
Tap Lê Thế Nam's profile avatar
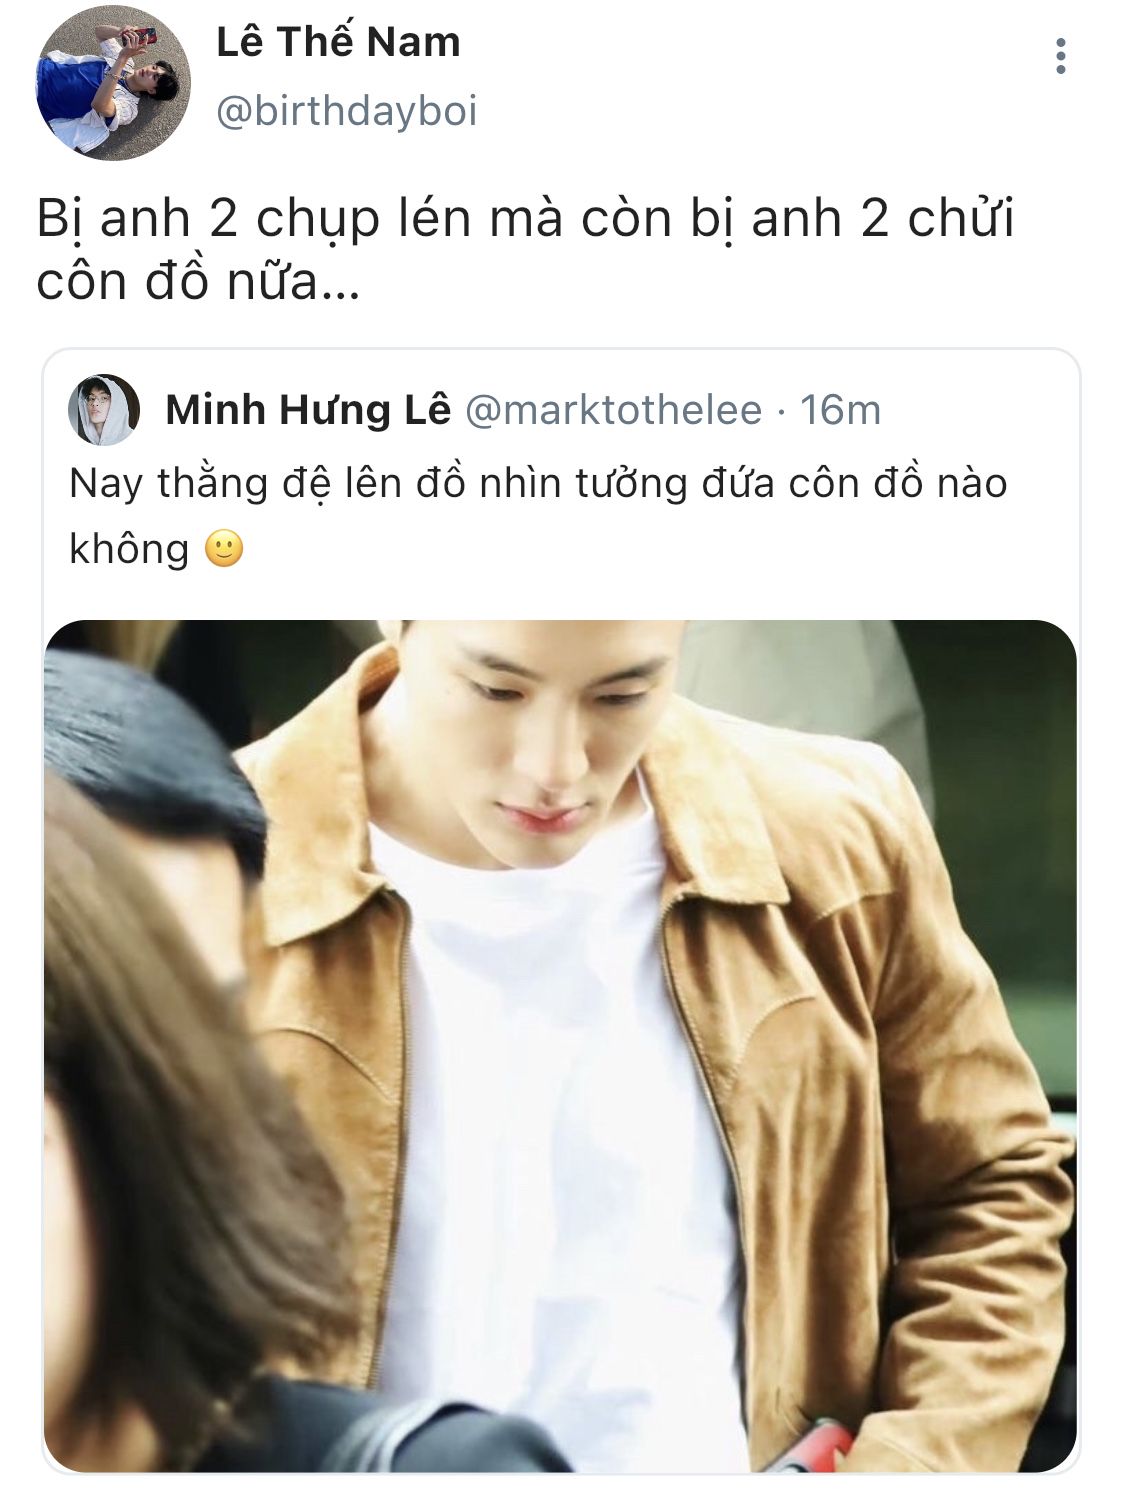point(113,83)
